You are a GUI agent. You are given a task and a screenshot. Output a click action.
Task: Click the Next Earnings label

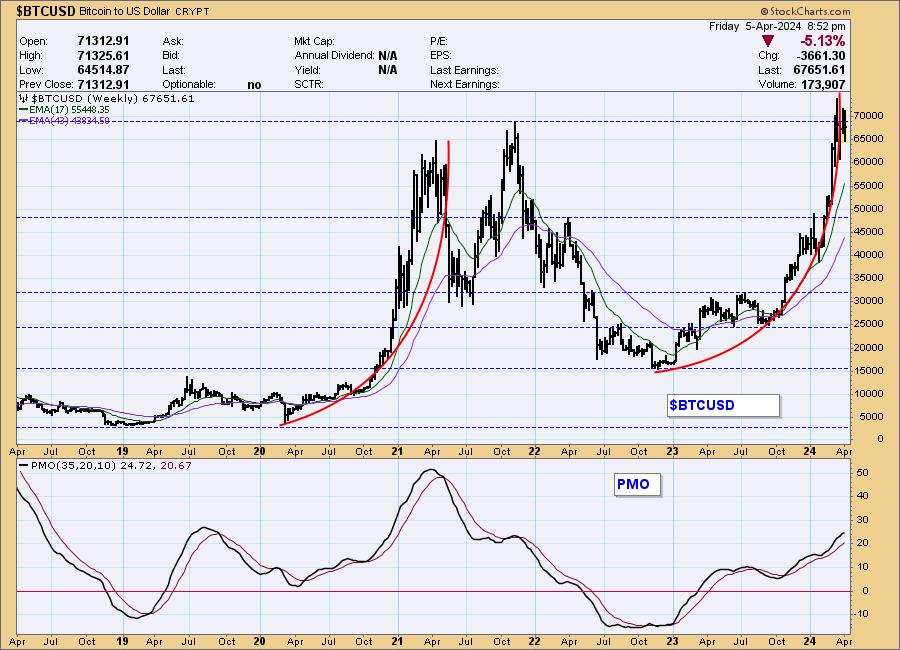click(x=464, y=84)
